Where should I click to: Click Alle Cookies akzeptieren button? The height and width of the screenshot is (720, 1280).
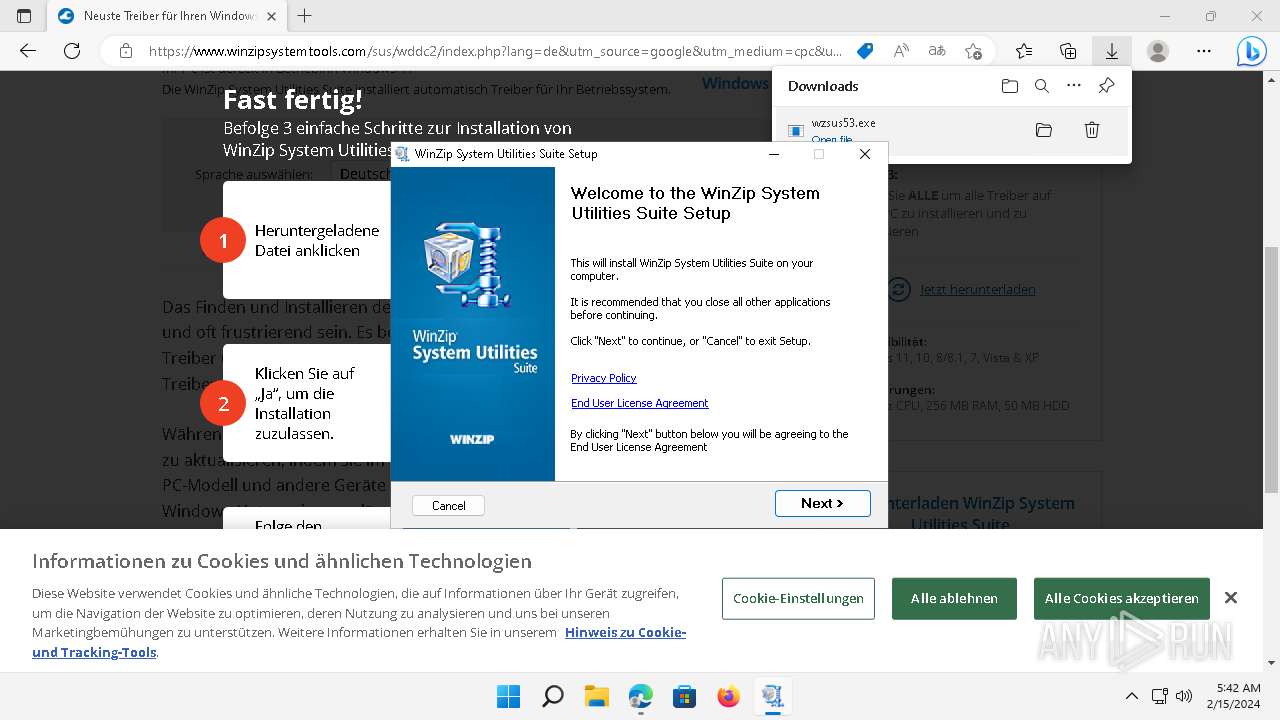click(x=1122, y=598)
